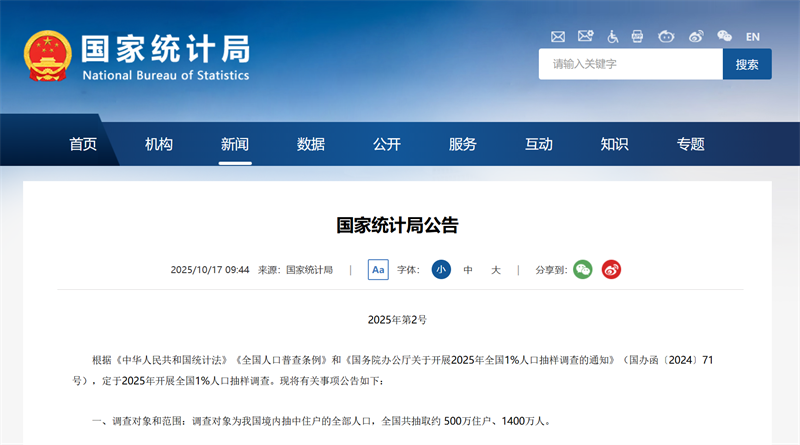Click the keyword search input field
Viewport: 800px width, 445px height.
click(x=630, y=64)
